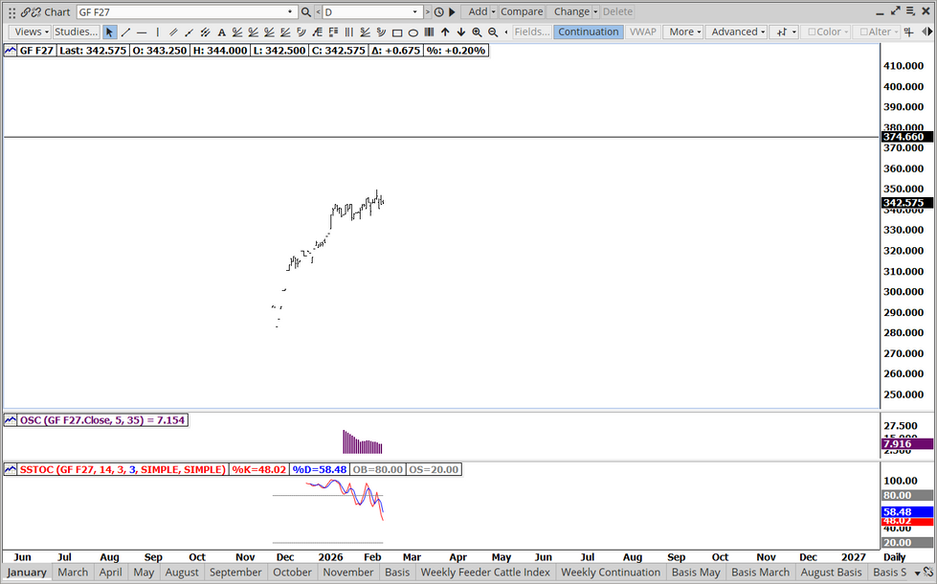The image size is (937, 584).
Task: Click the tab options wrench icon
Action: click(928, 573)
